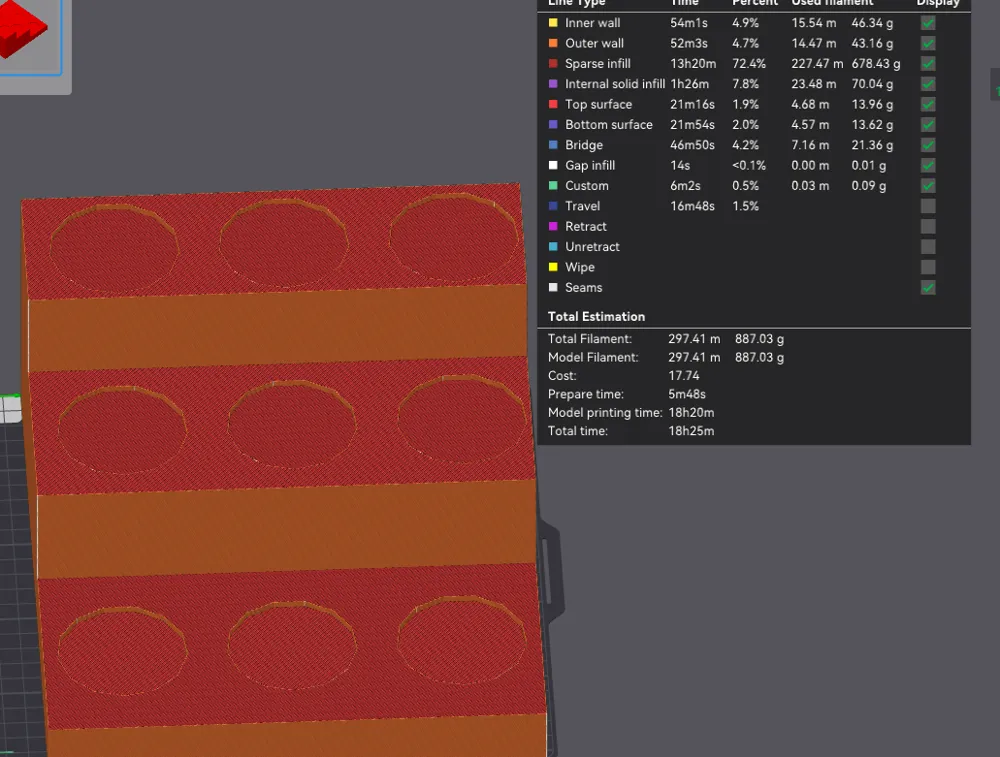Click the 72.4% percent value
1000x757 pixels.
(x=749, y=64)
